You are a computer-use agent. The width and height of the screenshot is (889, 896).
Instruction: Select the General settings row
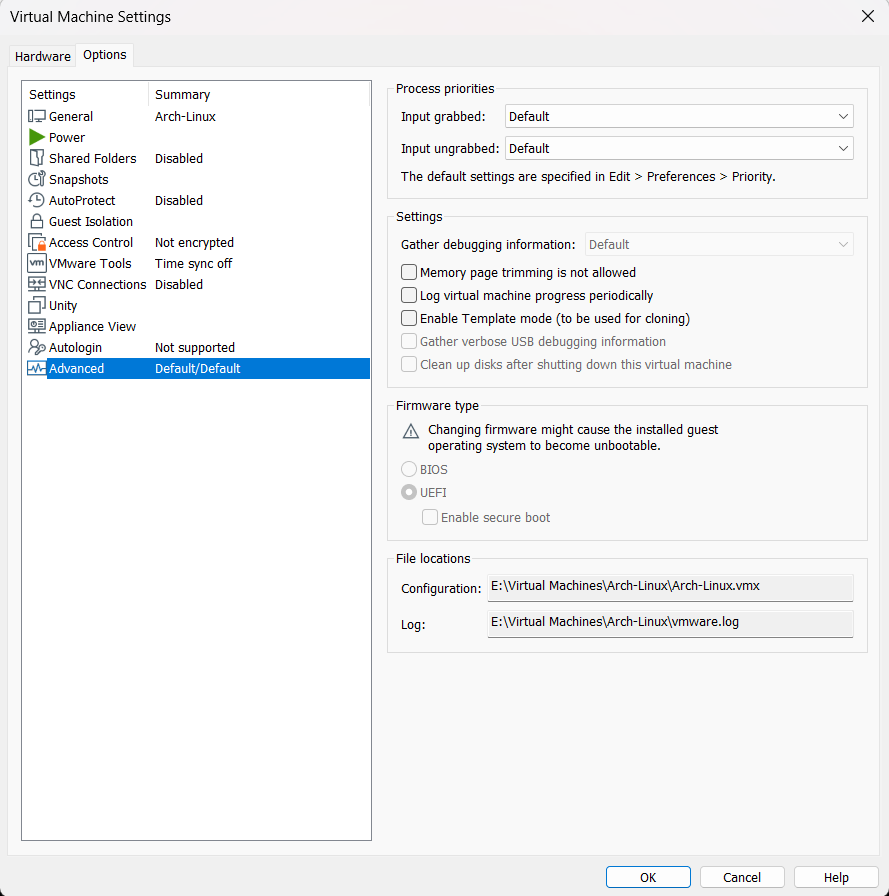point(196,117)
